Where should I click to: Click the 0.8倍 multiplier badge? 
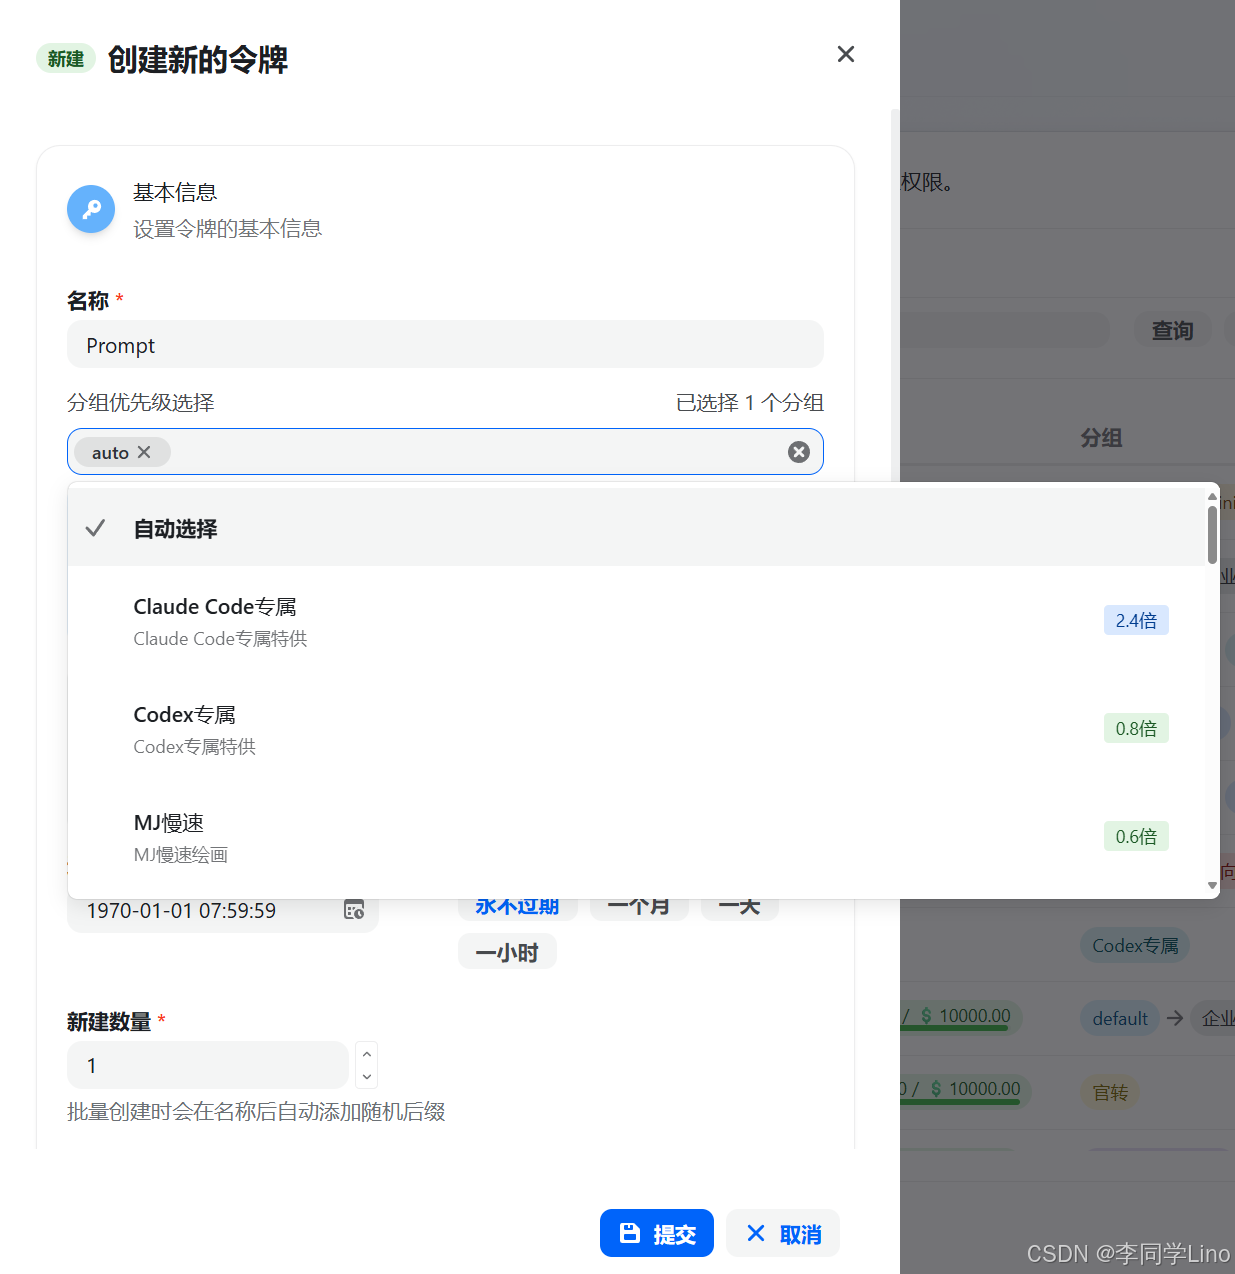click(x=1136, y=728)
